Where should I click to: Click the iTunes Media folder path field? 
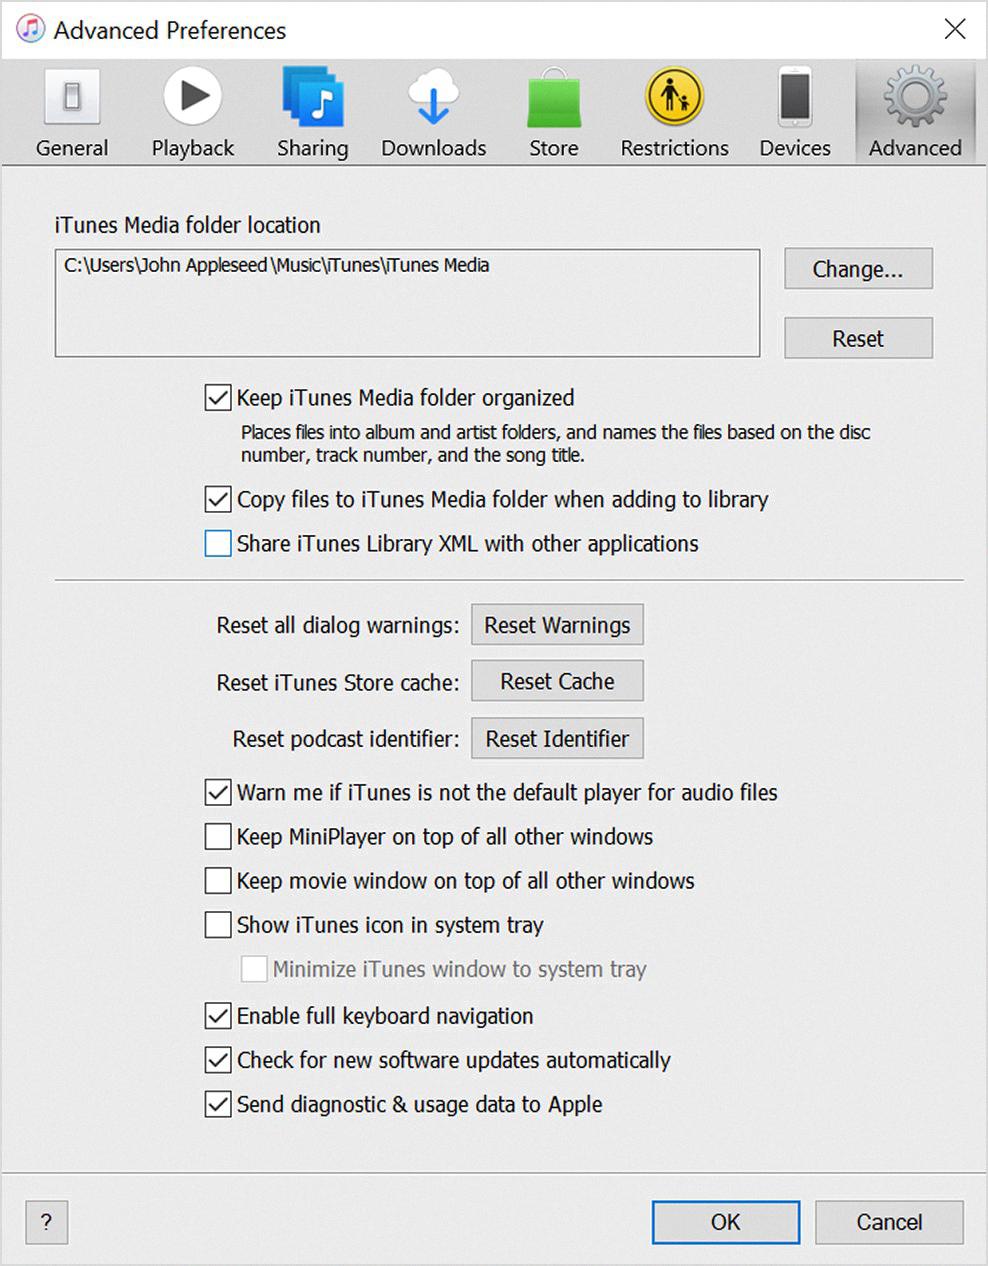(407, 303)
